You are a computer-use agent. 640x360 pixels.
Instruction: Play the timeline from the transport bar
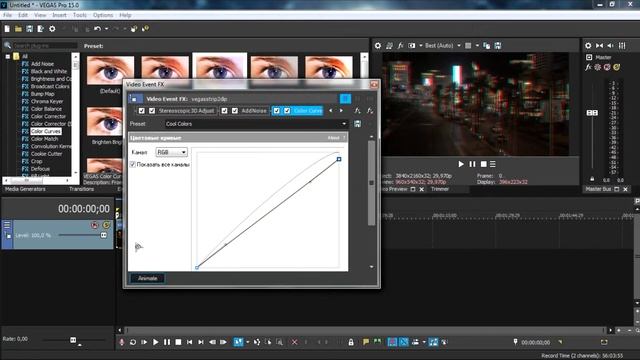pos(156,342)
